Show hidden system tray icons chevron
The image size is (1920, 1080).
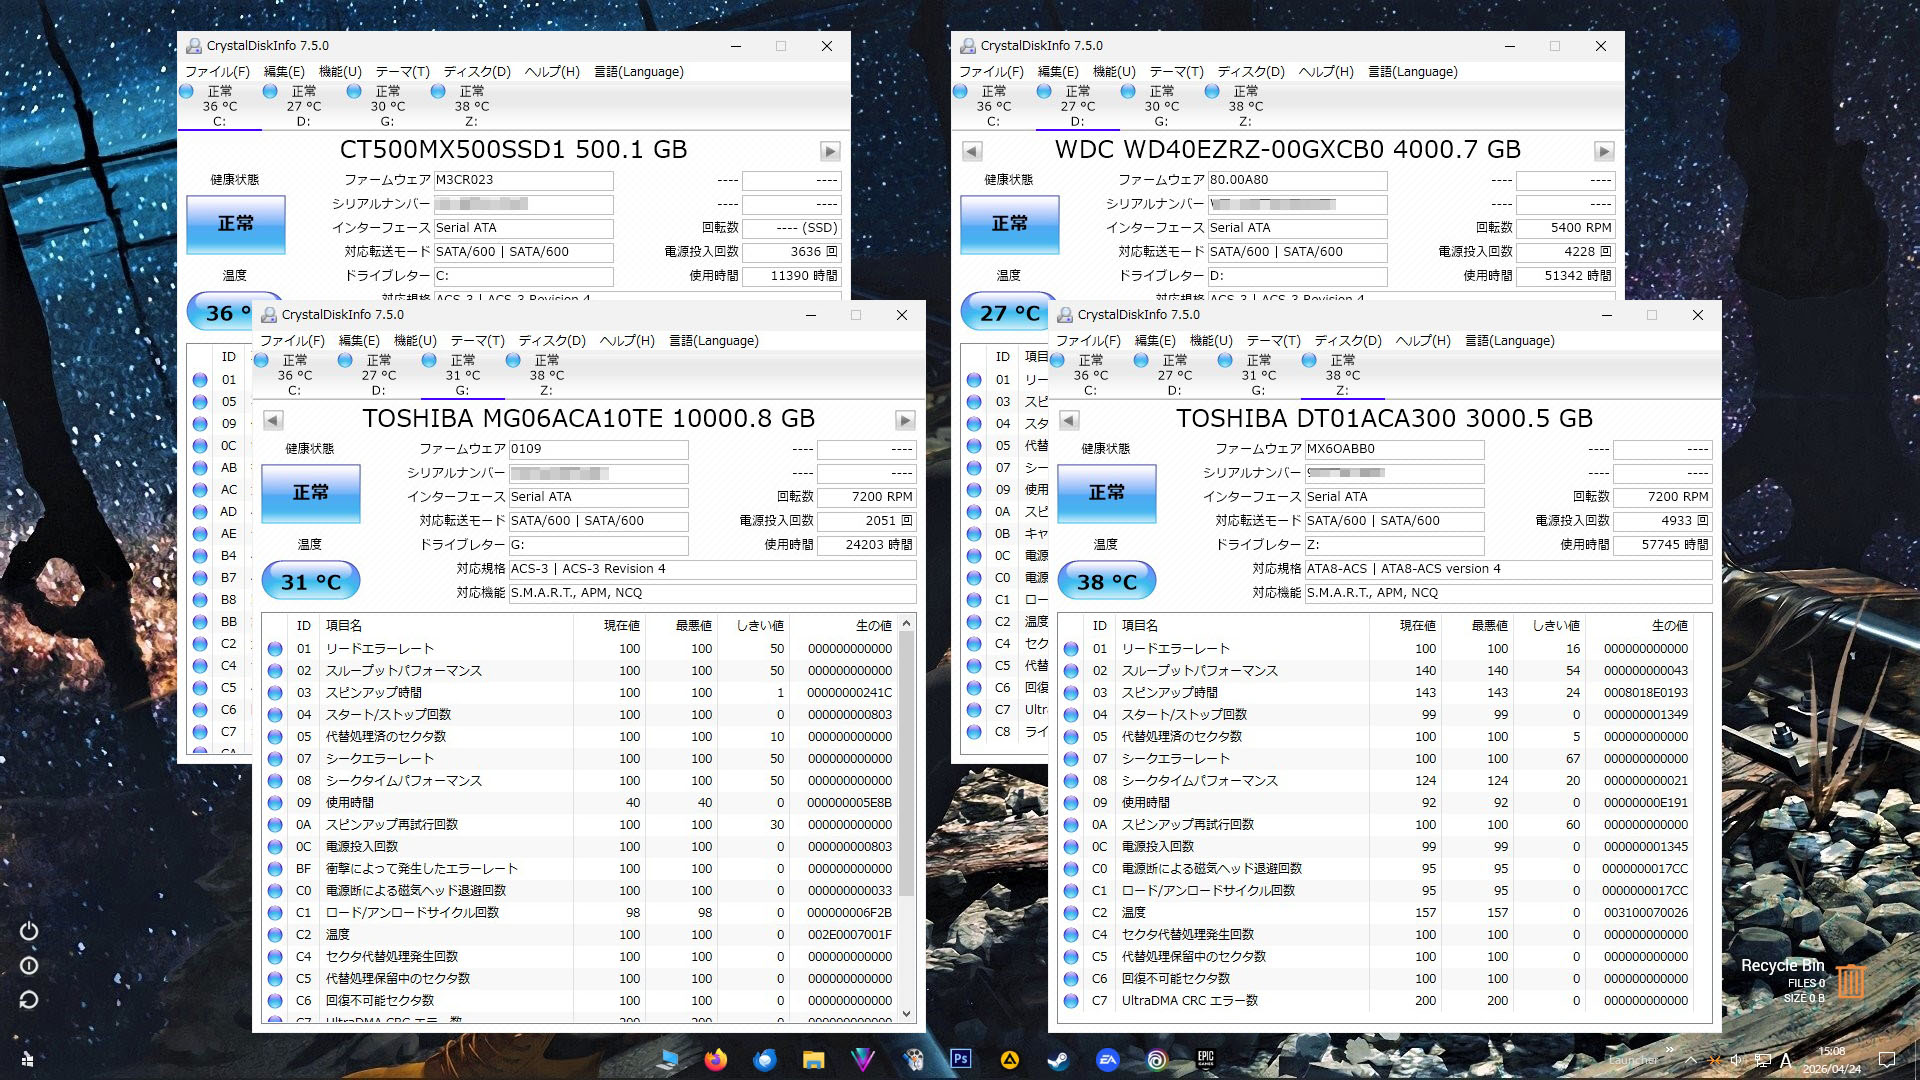(x=1690, y=1060)
